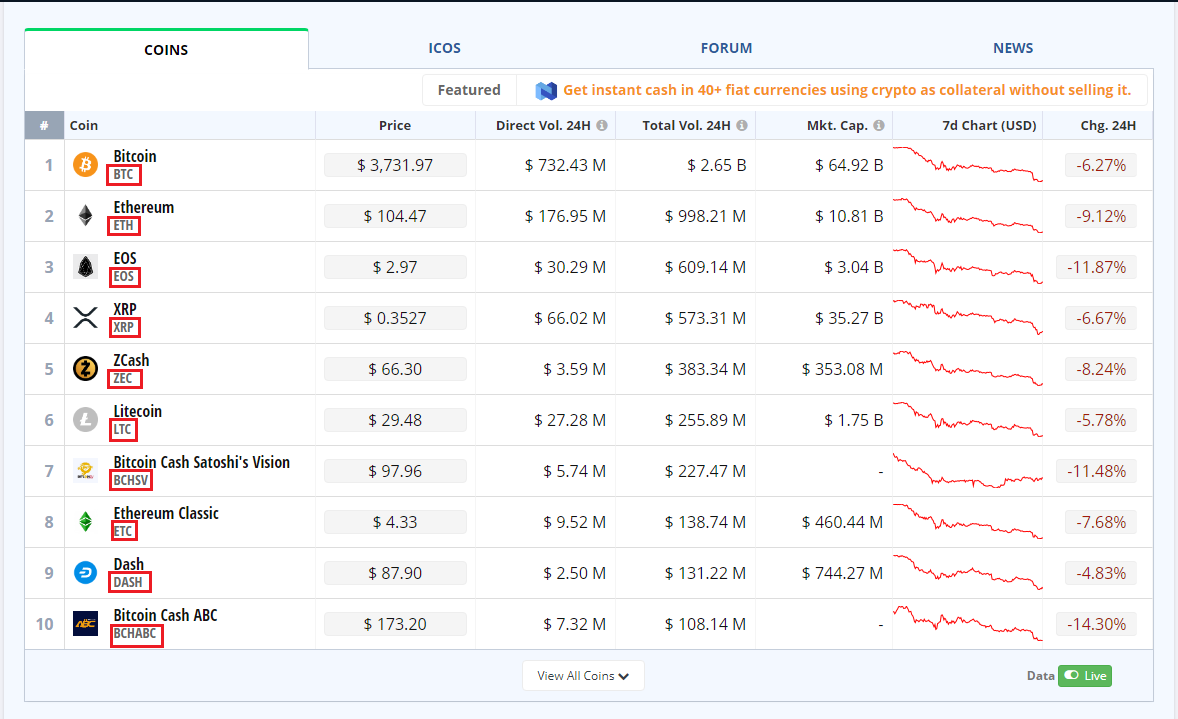View Bitcoin's 7d price chart thumbnail

(x=968, y=165)
